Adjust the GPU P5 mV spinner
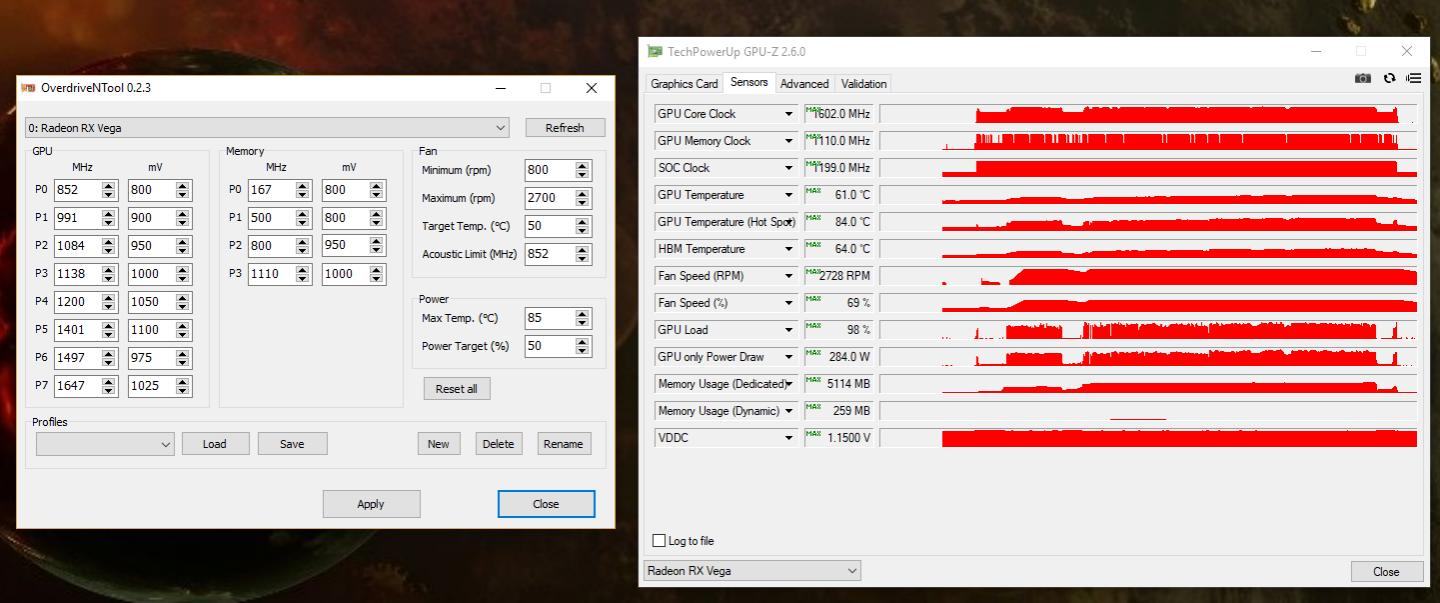1440x603 pixels. pyautogui.click(x=183, y=330)
